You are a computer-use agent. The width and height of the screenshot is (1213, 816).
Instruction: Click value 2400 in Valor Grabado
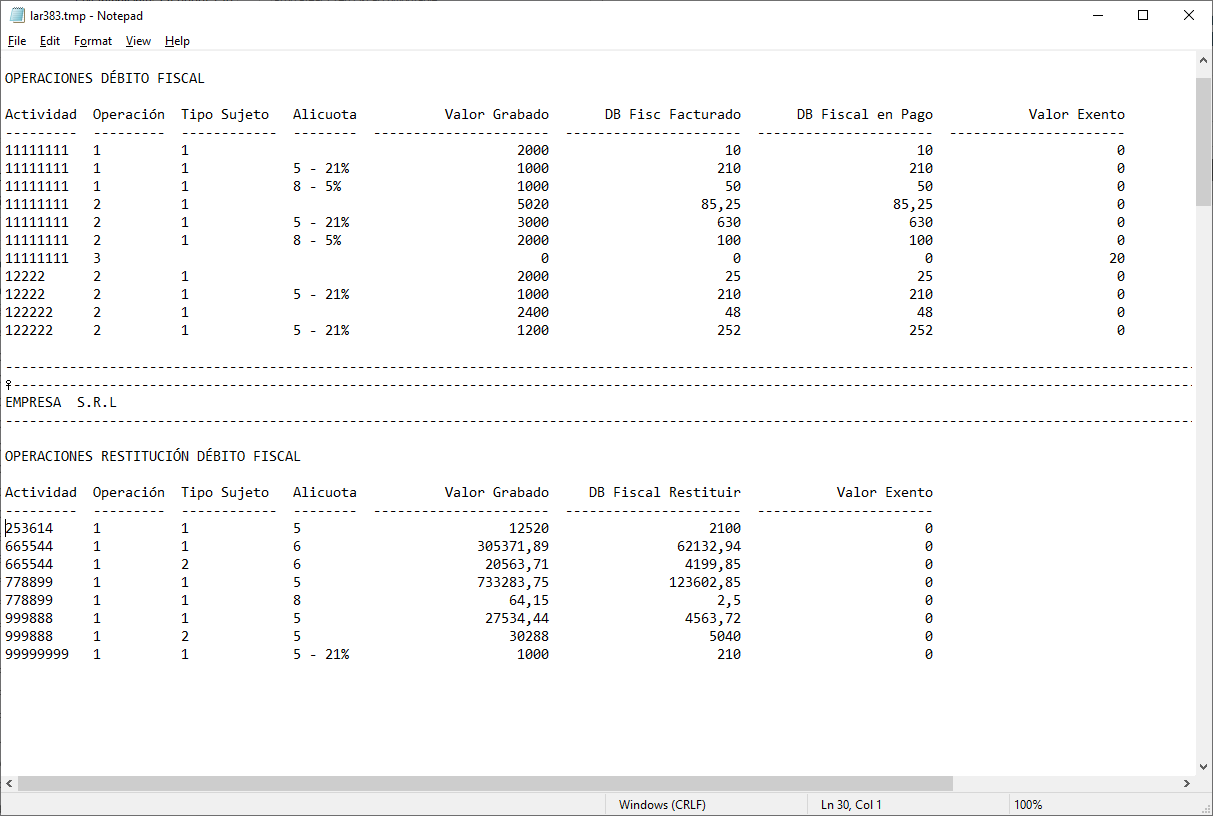533,312
